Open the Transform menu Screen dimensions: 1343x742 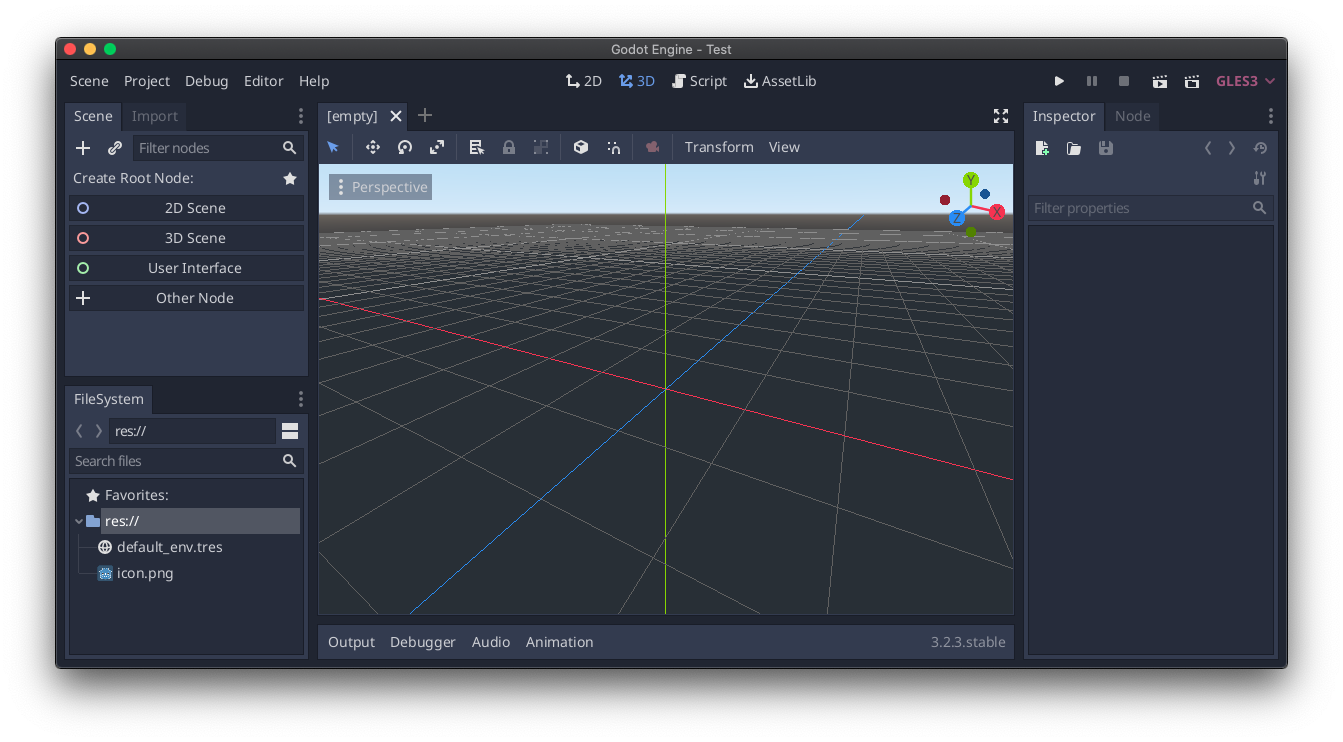[x=719, y=147]
